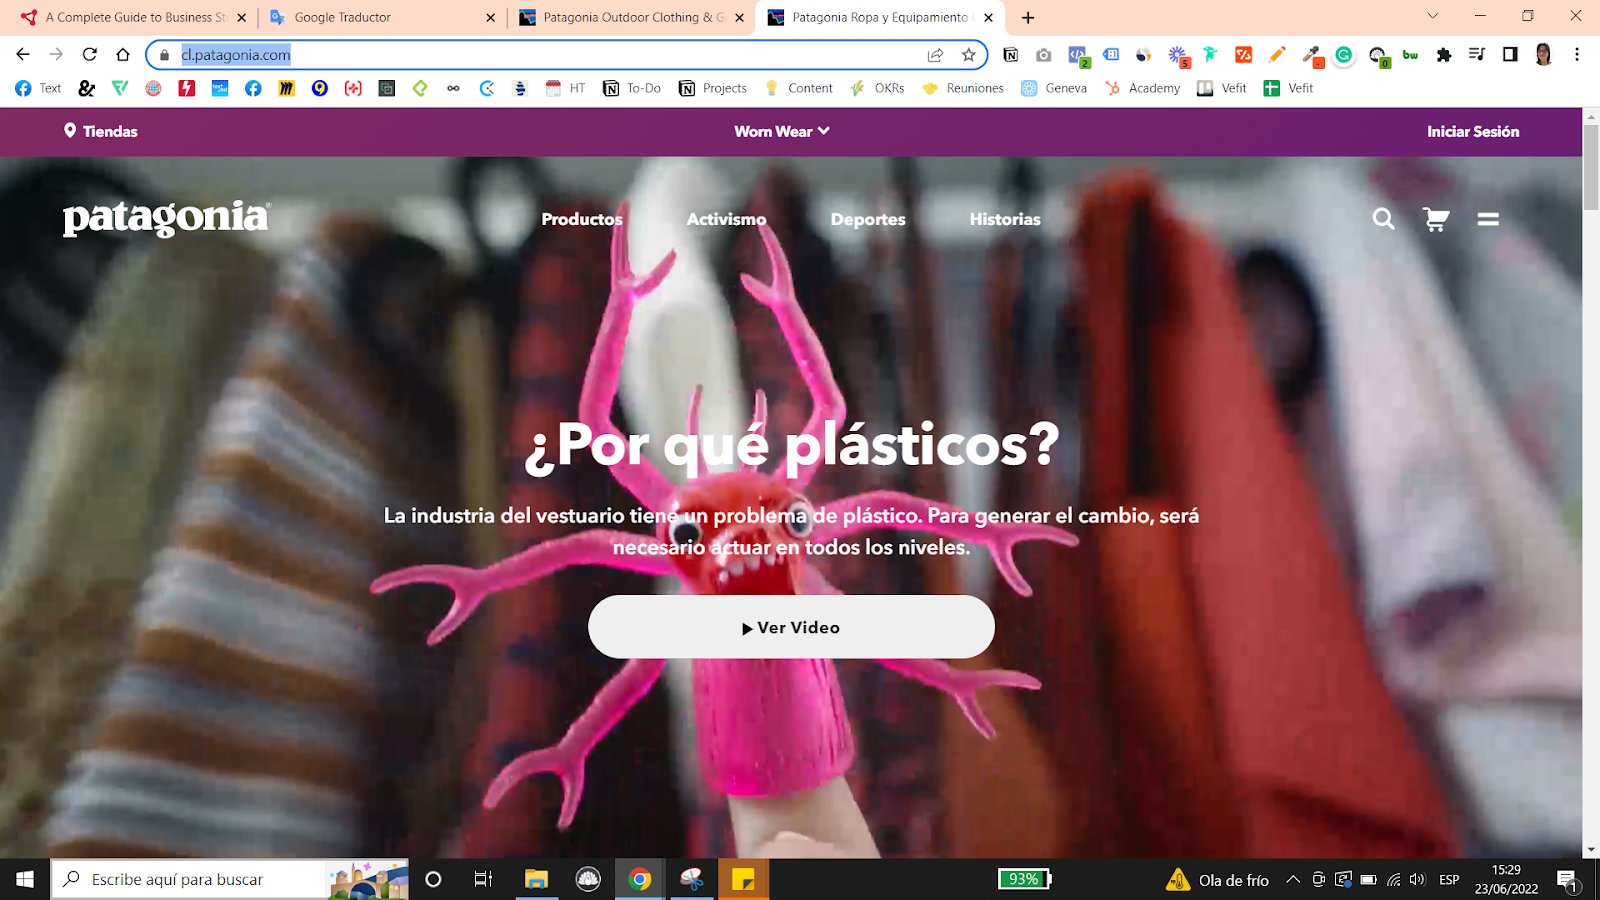Show hidden system tray icons
Screen dimensions: 1600x900
(x=1292, y=879)
